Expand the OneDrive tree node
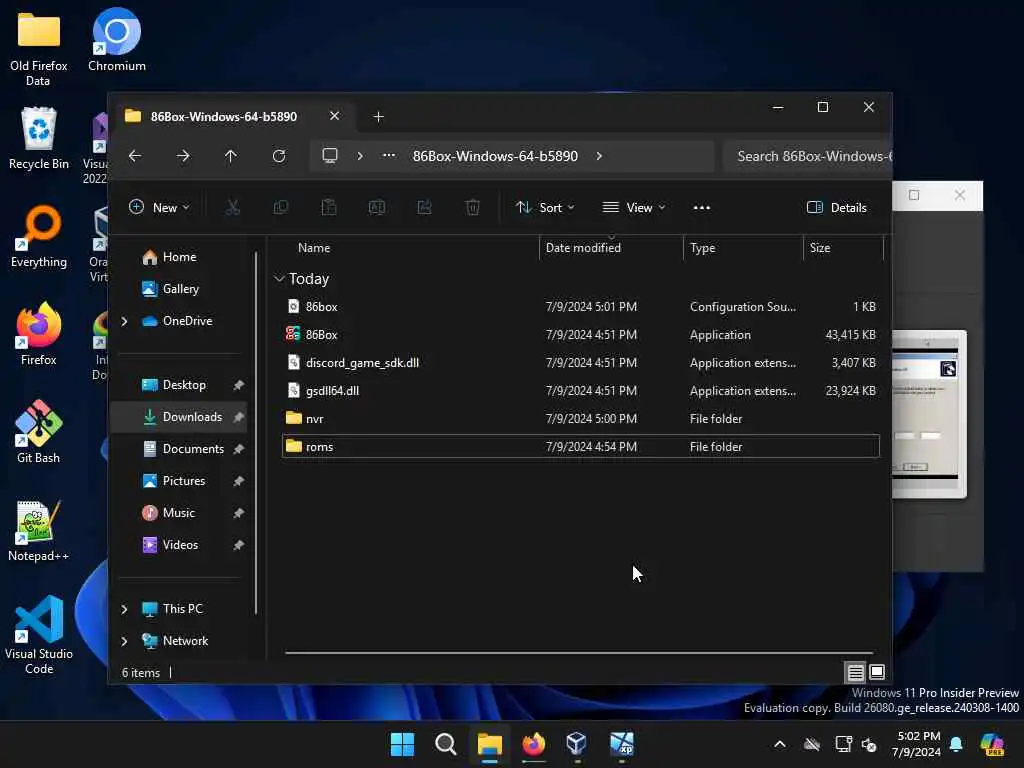This screenshot has height=768, width=1024. click(x=124, y=321)
